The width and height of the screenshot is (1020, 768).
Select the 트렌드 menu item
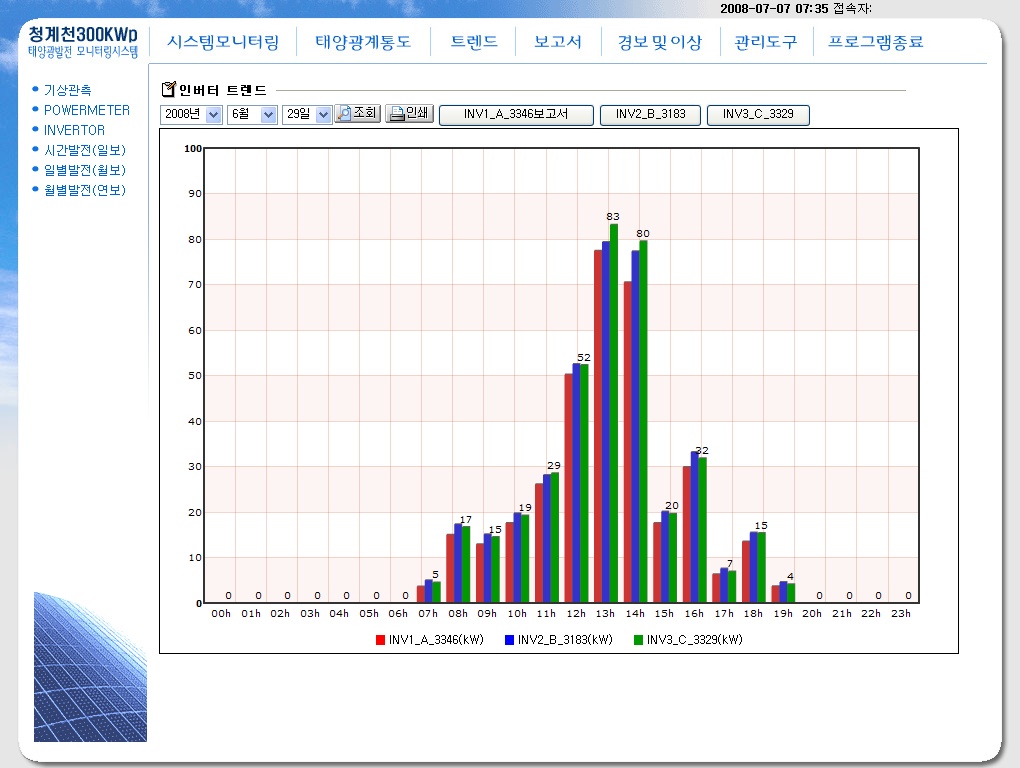tap(473, 42)
